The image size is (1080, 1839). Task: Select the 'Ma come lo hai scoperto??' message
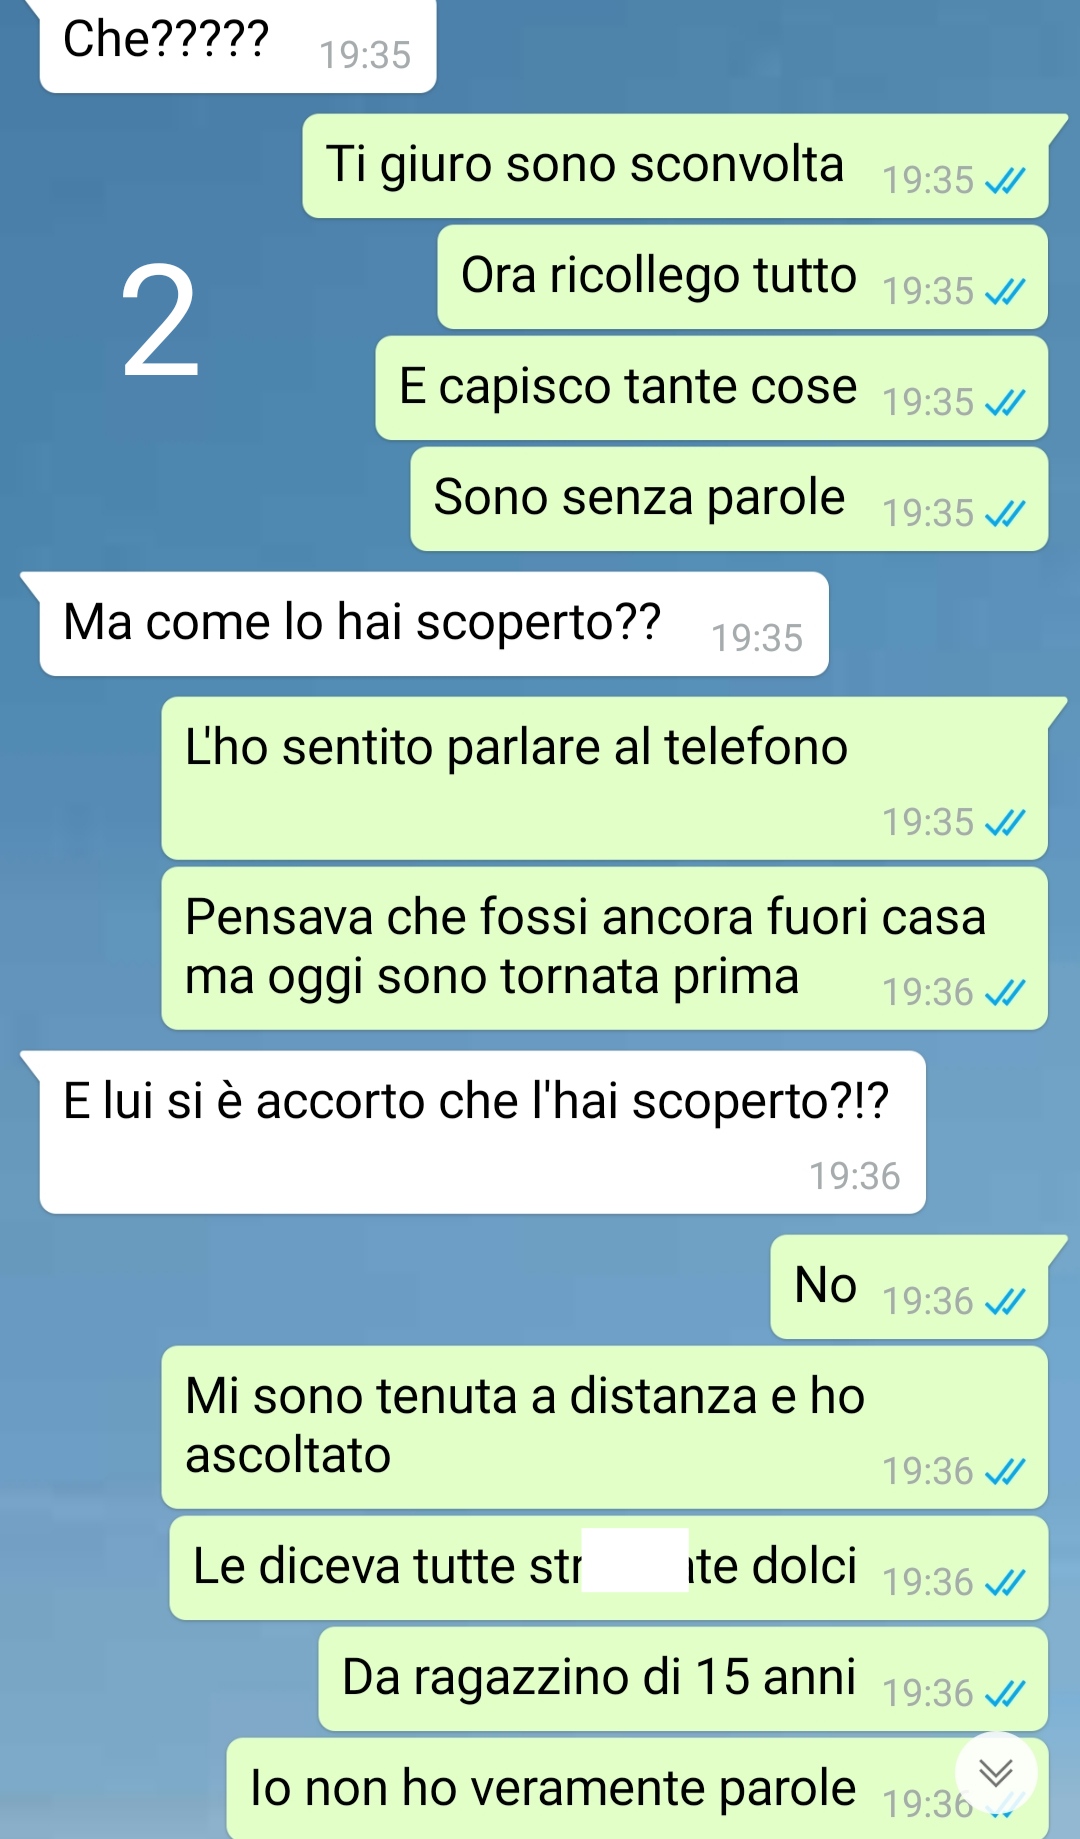(434, 624)
